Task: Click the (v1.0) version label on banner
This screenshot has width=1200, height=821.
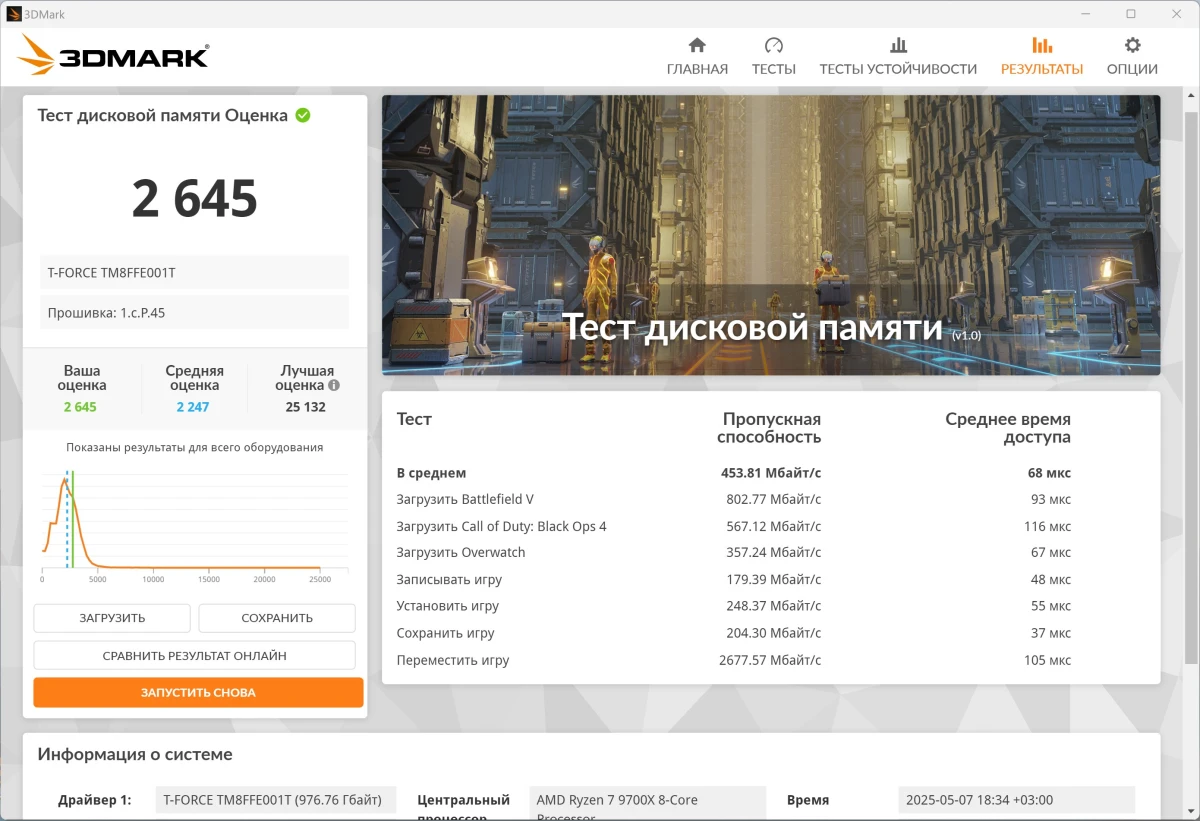Action: click(x=966, y=336)
